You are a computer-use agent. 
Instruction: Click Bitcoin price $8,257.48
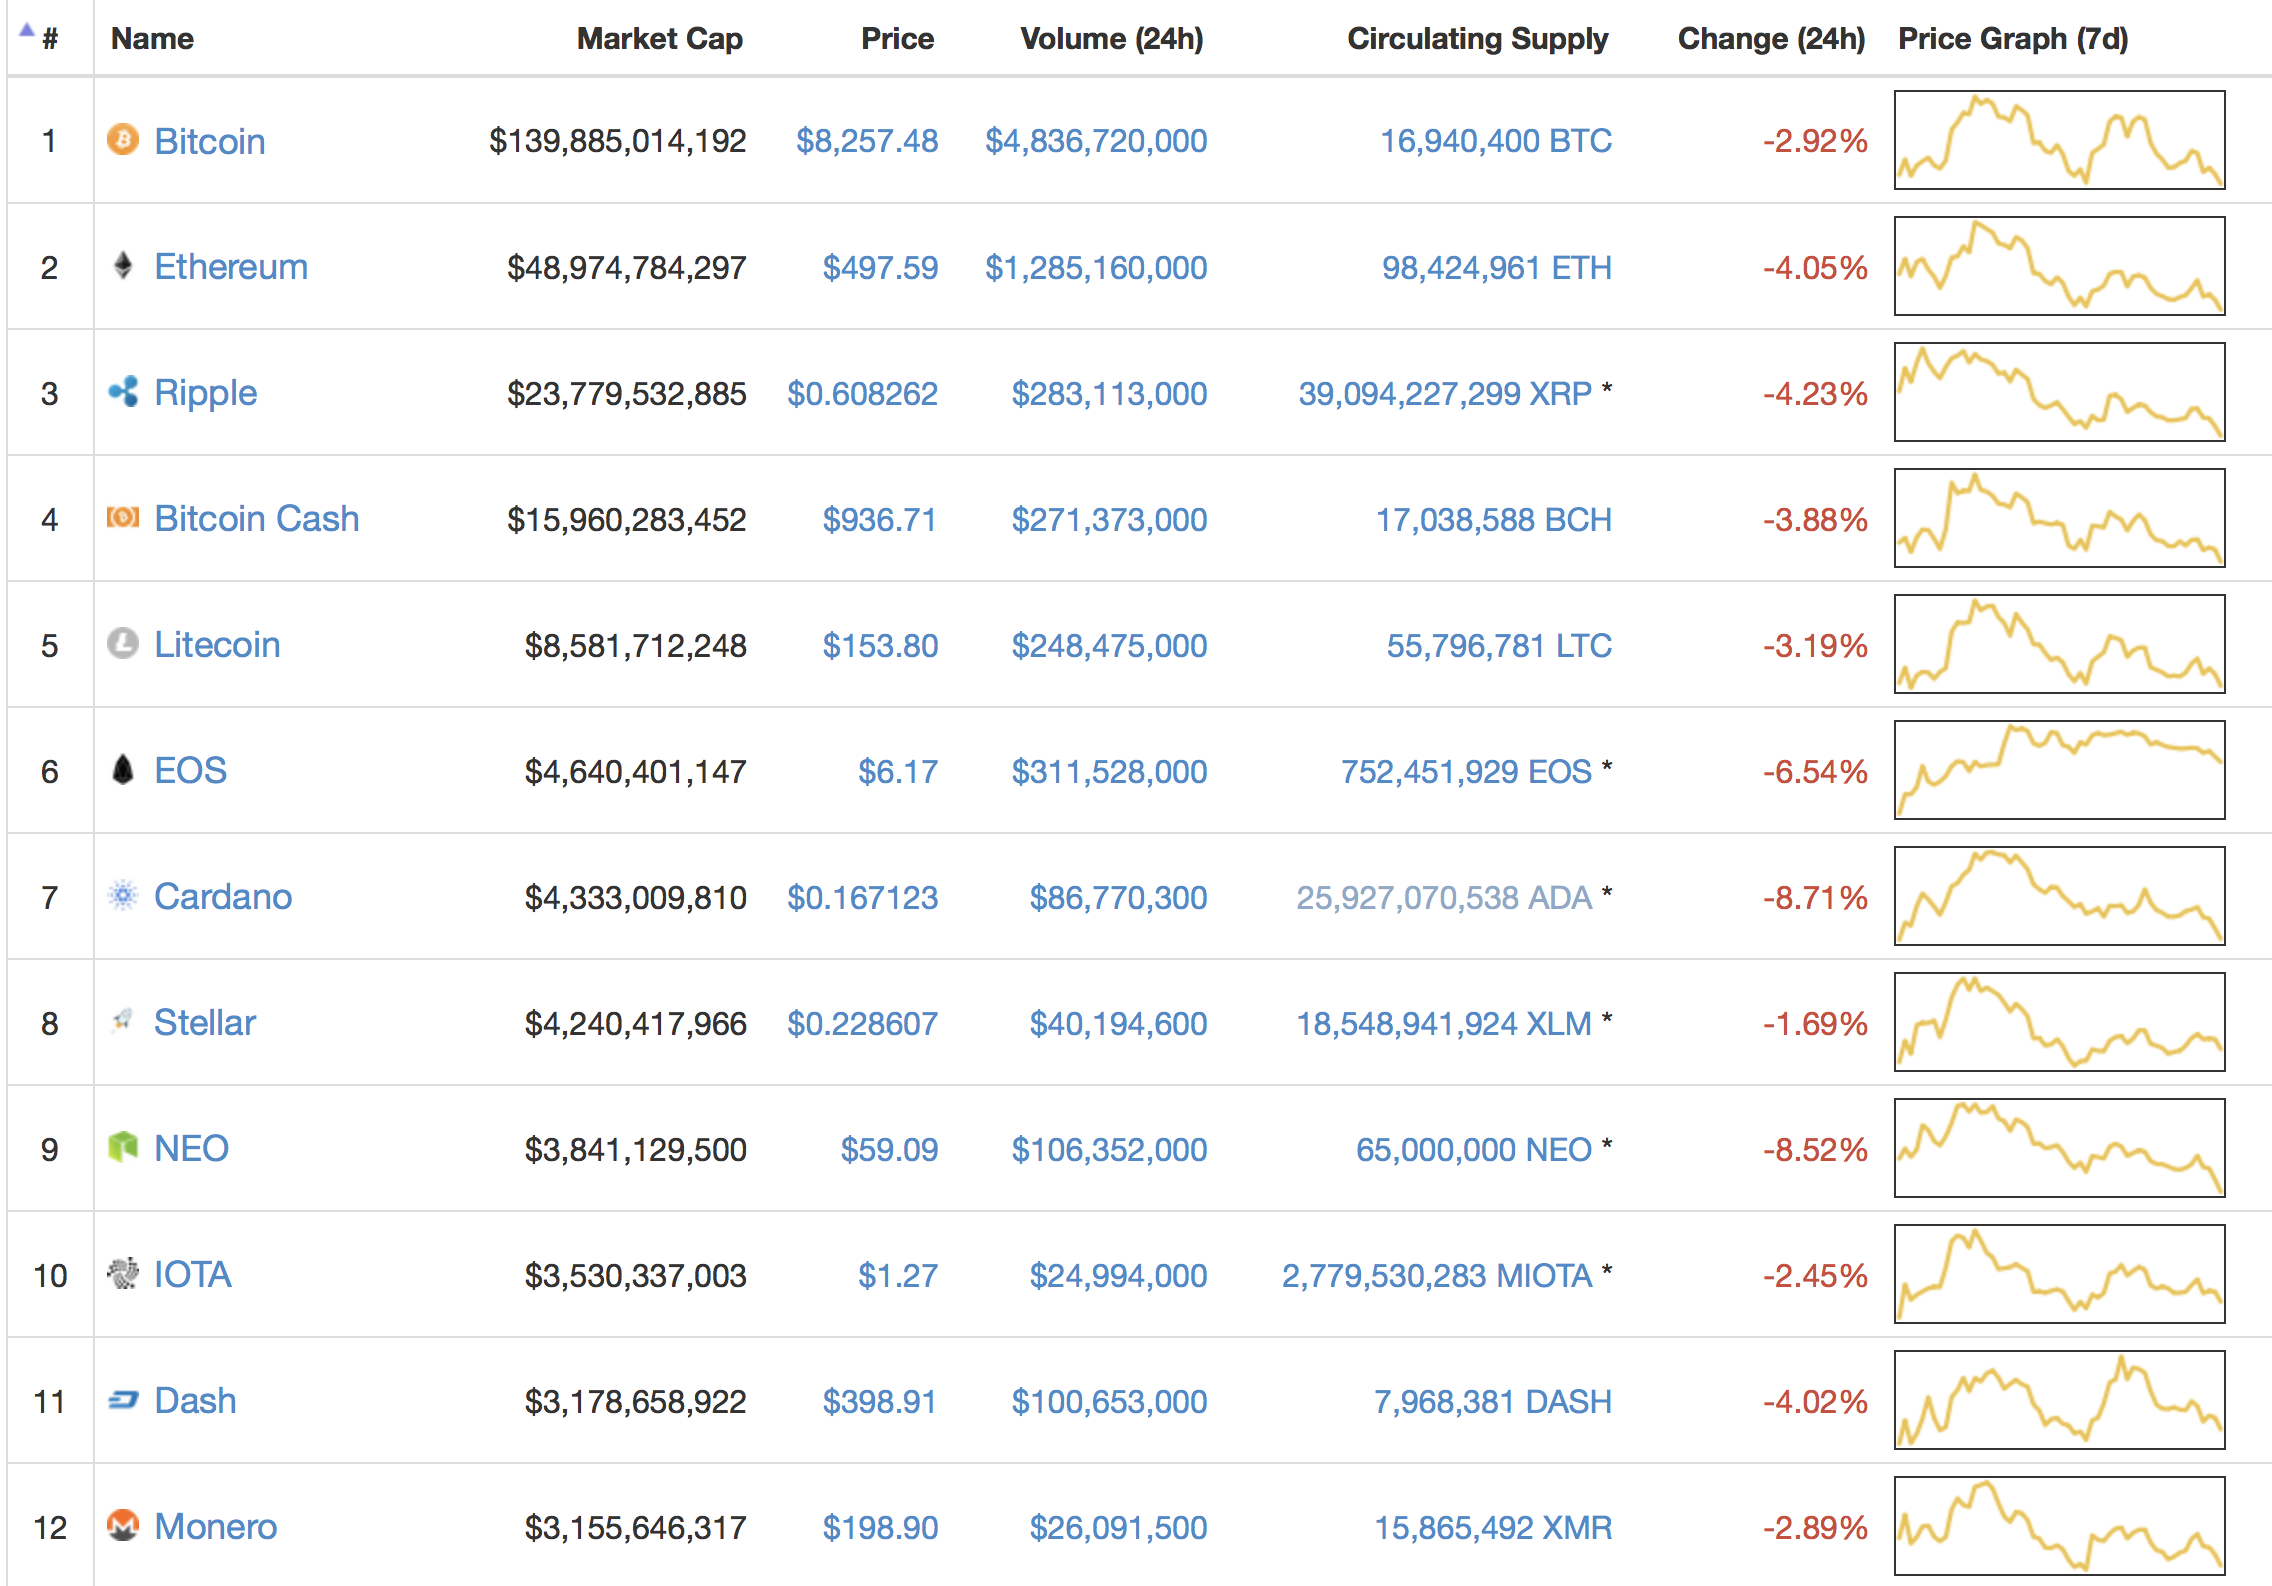(x=867, y=141)
